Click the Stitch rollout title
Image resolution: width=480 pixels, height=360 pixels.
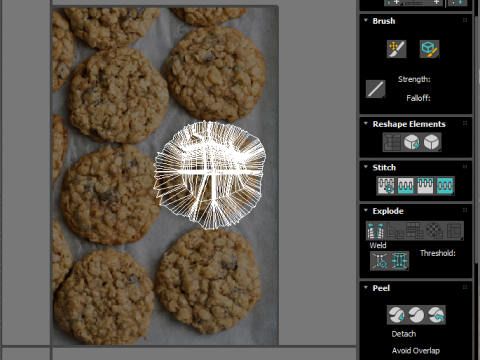pos(384,167)
